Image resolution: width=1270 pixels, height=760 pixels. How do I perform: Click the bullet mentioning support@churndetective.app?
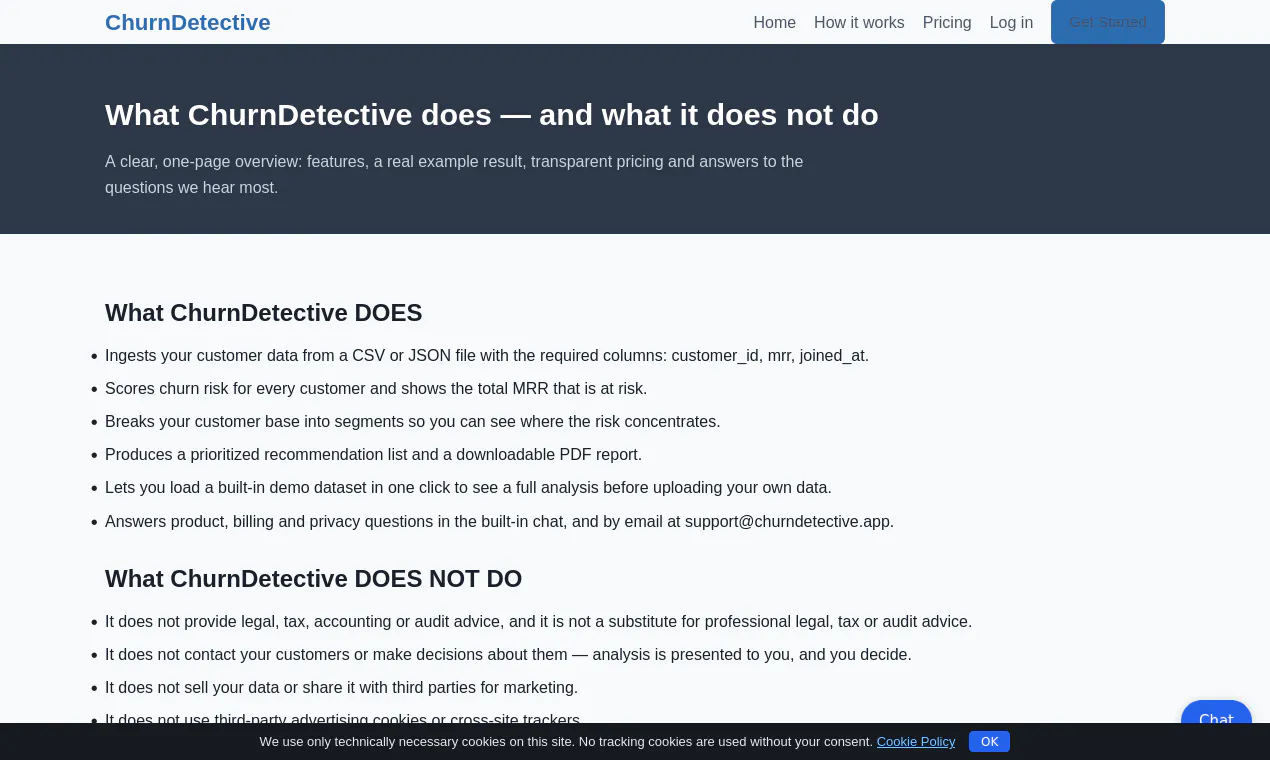tap(500, 521)
